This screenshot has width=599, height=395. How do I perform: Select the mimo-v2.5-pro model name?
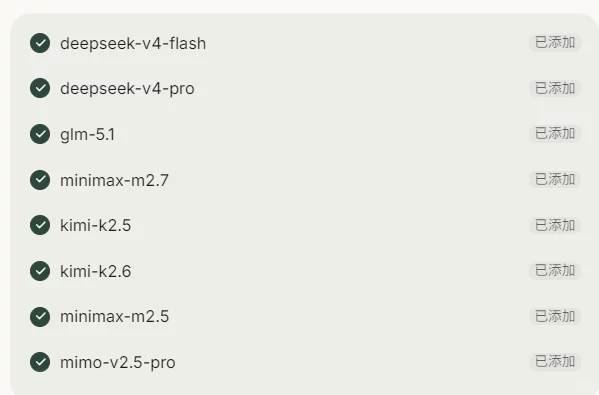point(118,363)
